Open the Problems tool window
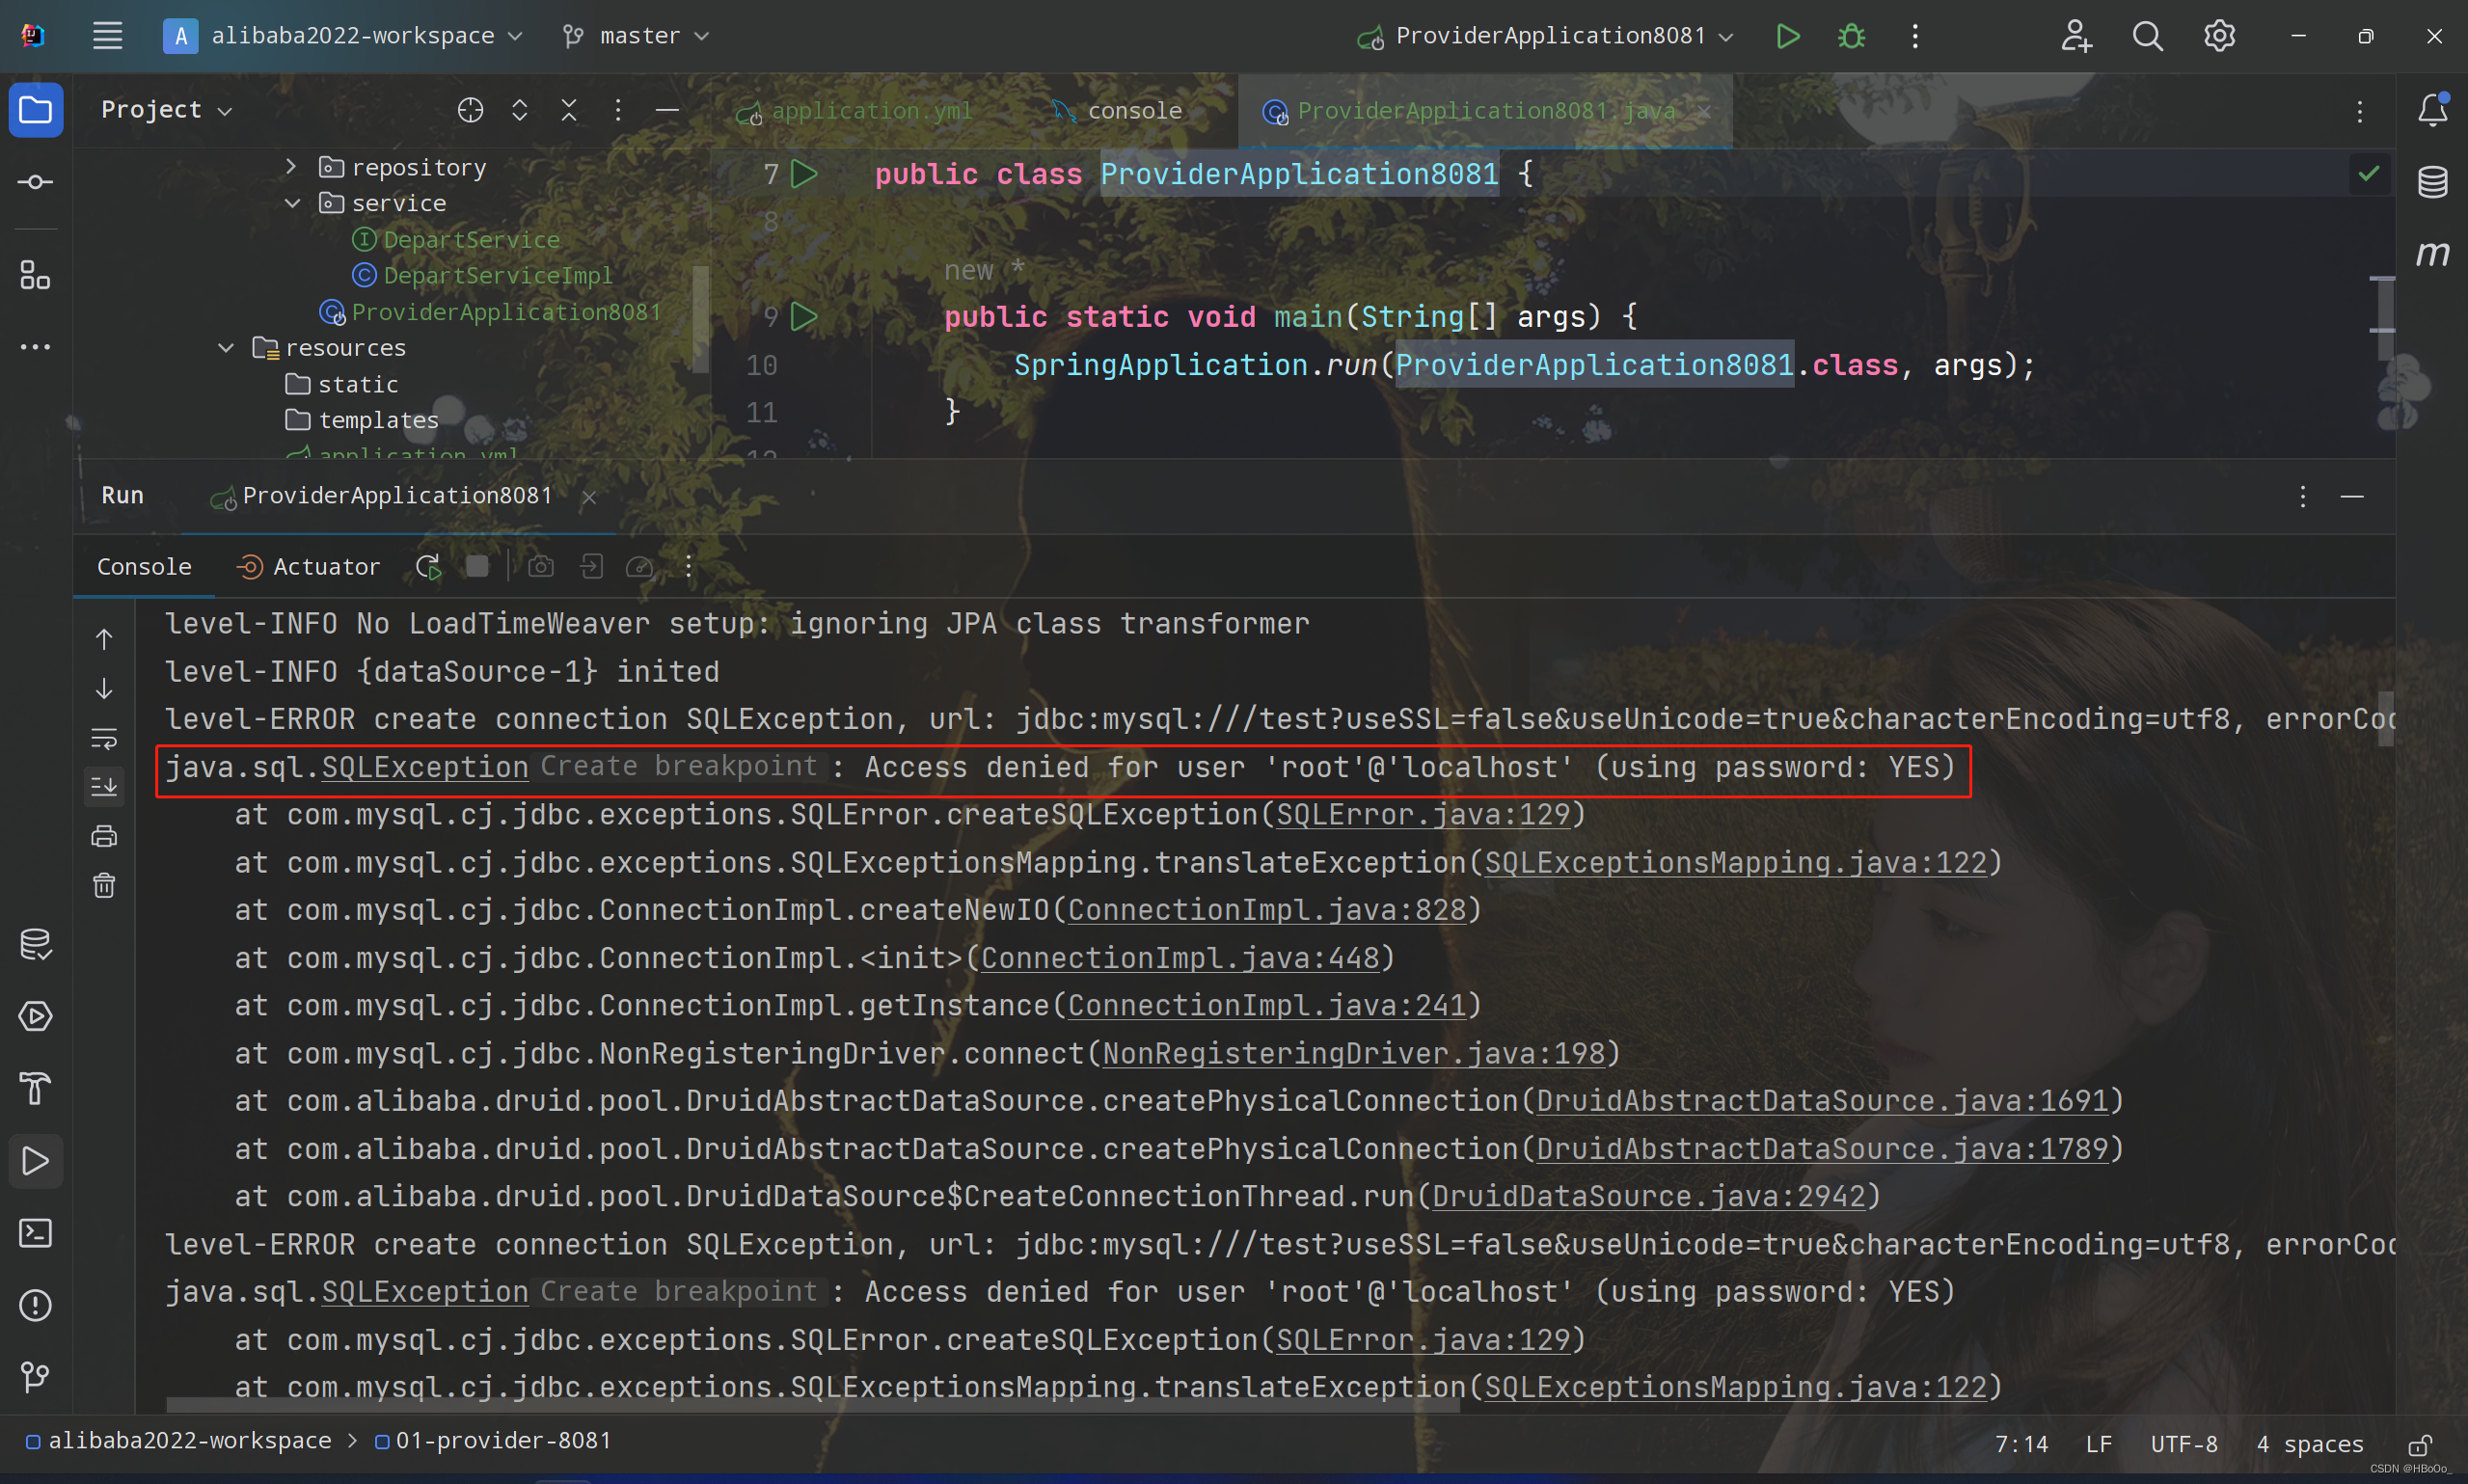 (x=36, y=1305)
